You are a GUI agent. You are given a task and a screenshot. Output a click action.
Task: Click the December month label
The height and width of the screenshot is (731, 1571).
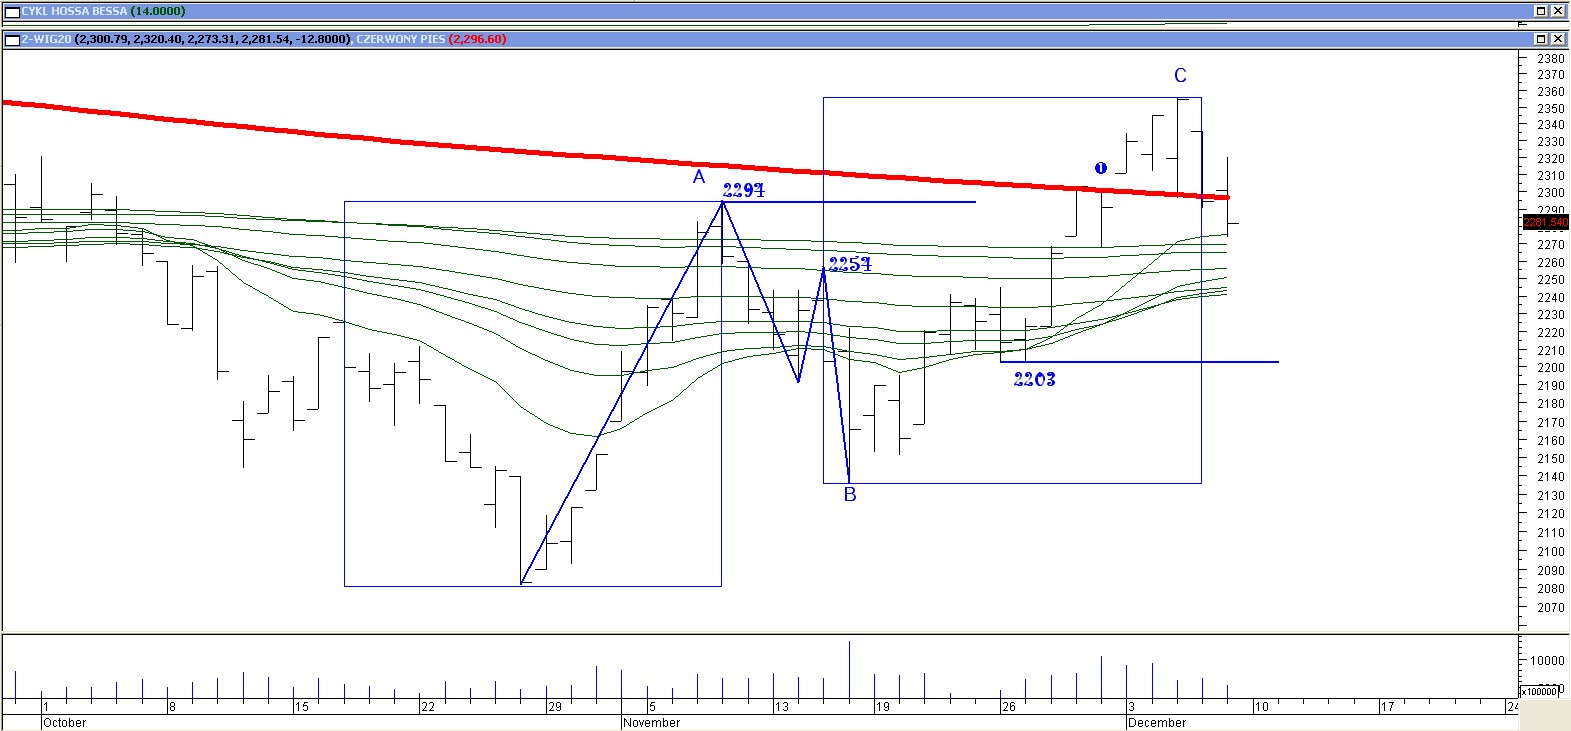coord(1157,722)
